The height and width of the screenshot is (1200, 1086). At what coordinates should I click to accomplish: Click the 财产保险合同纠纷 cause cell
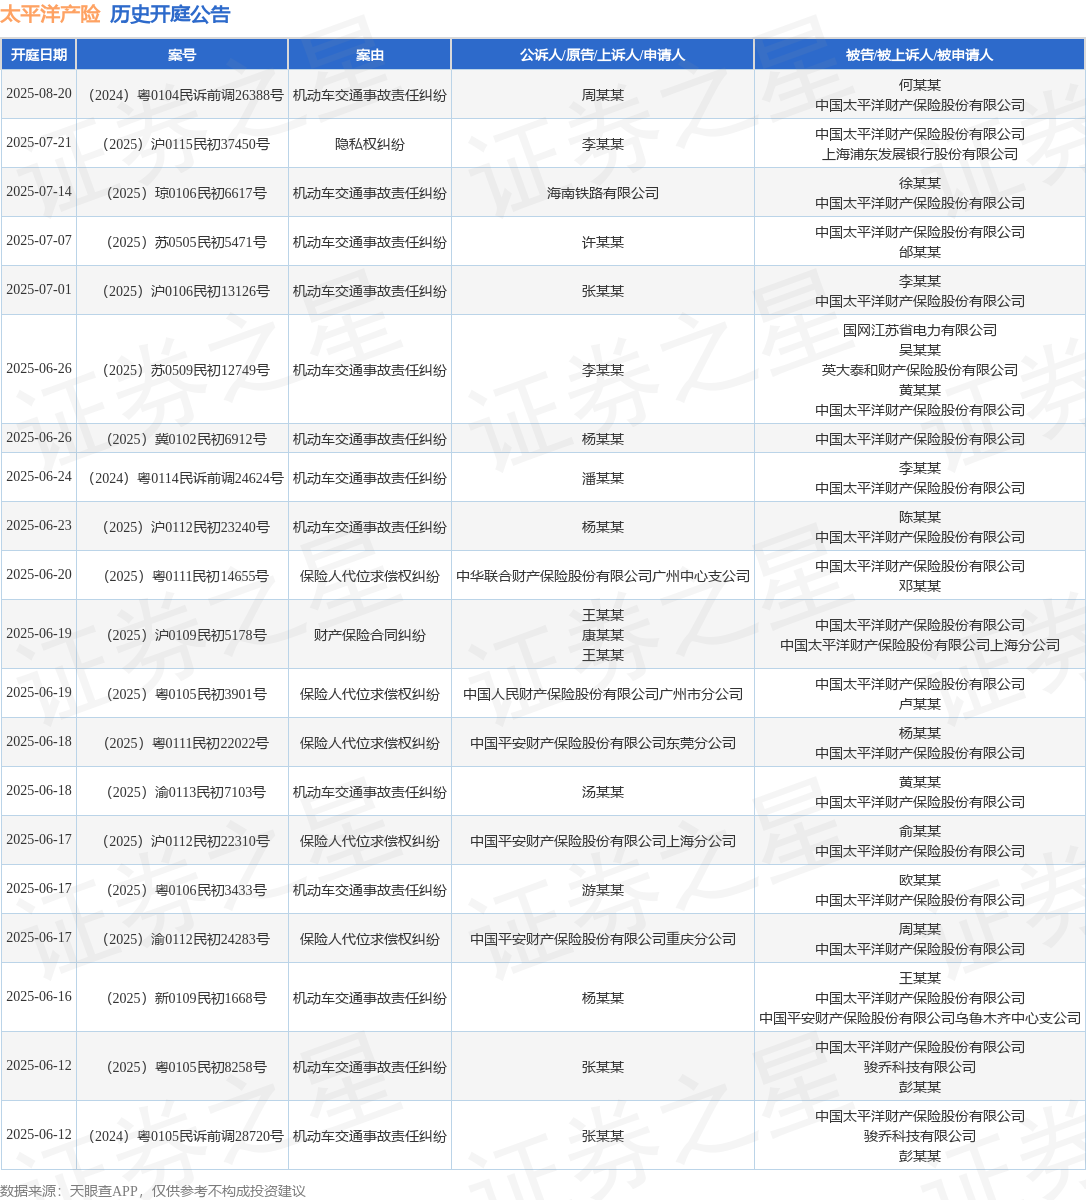pos(370,635)
